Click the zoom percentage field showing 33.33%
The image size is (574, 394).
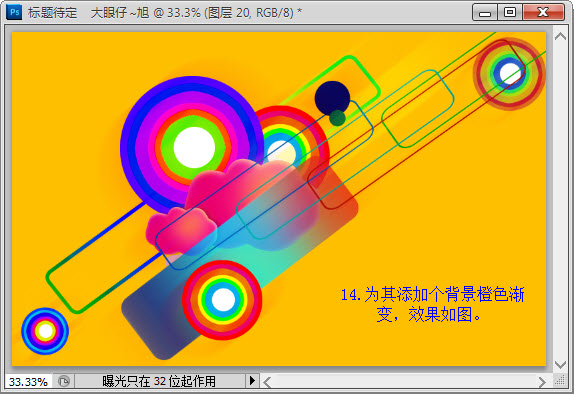tap(29, 381)
